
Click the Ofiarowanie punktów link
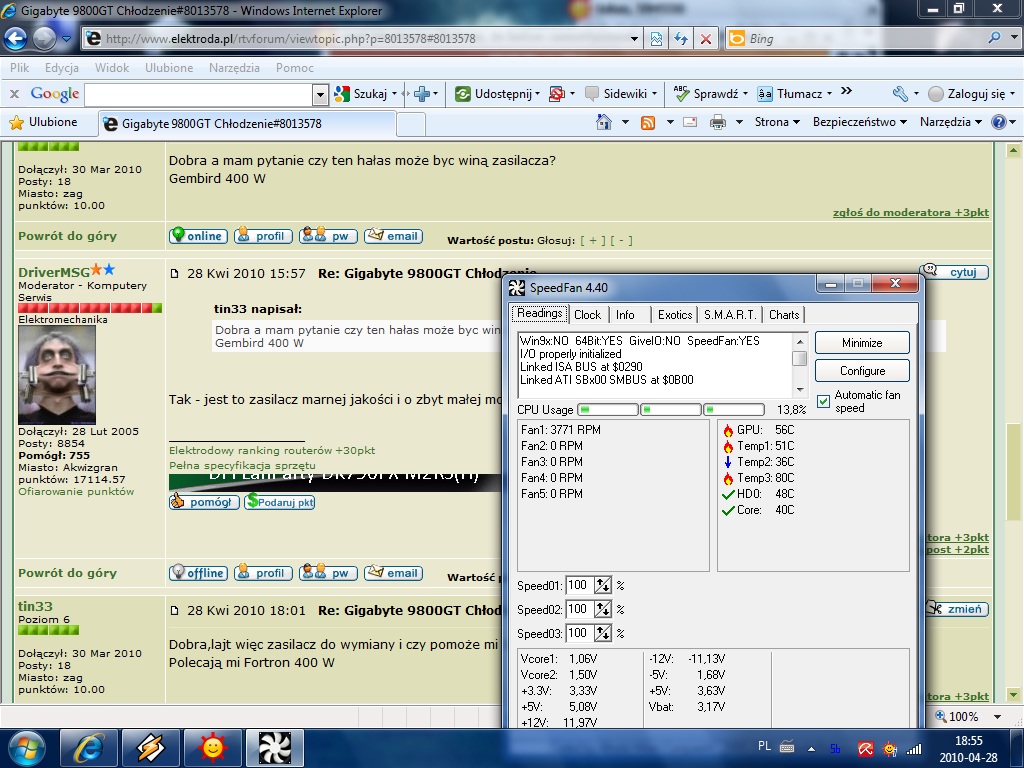point(76,492)
